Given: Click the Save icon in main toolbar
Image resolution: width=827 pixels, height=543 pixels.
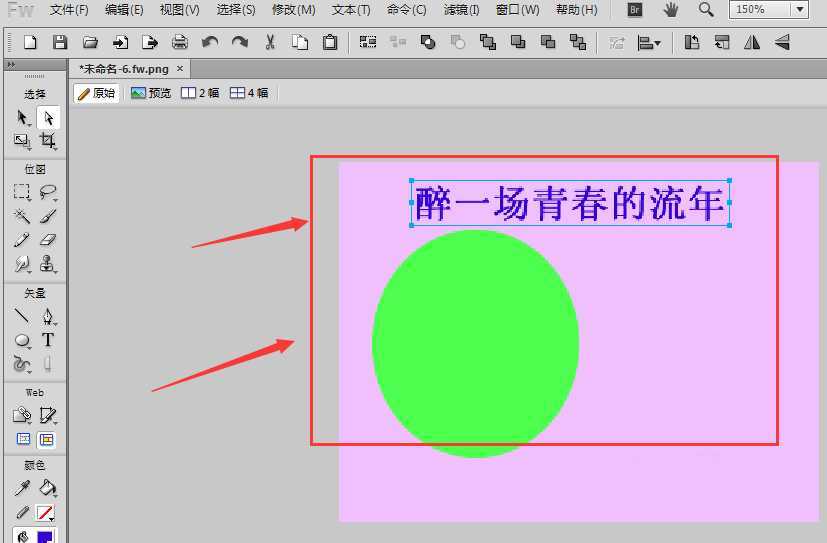Looking at the screenshot, I should 60,42.
